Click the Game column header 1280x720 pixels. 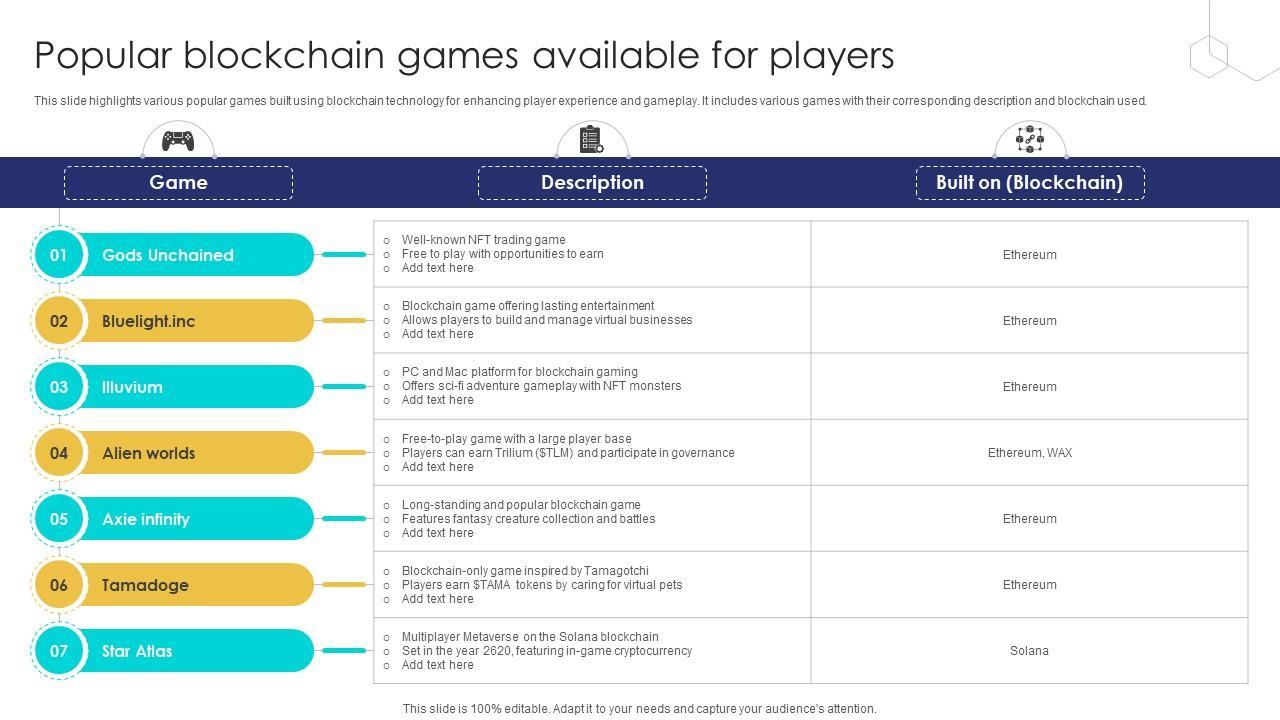click(178, 183)
